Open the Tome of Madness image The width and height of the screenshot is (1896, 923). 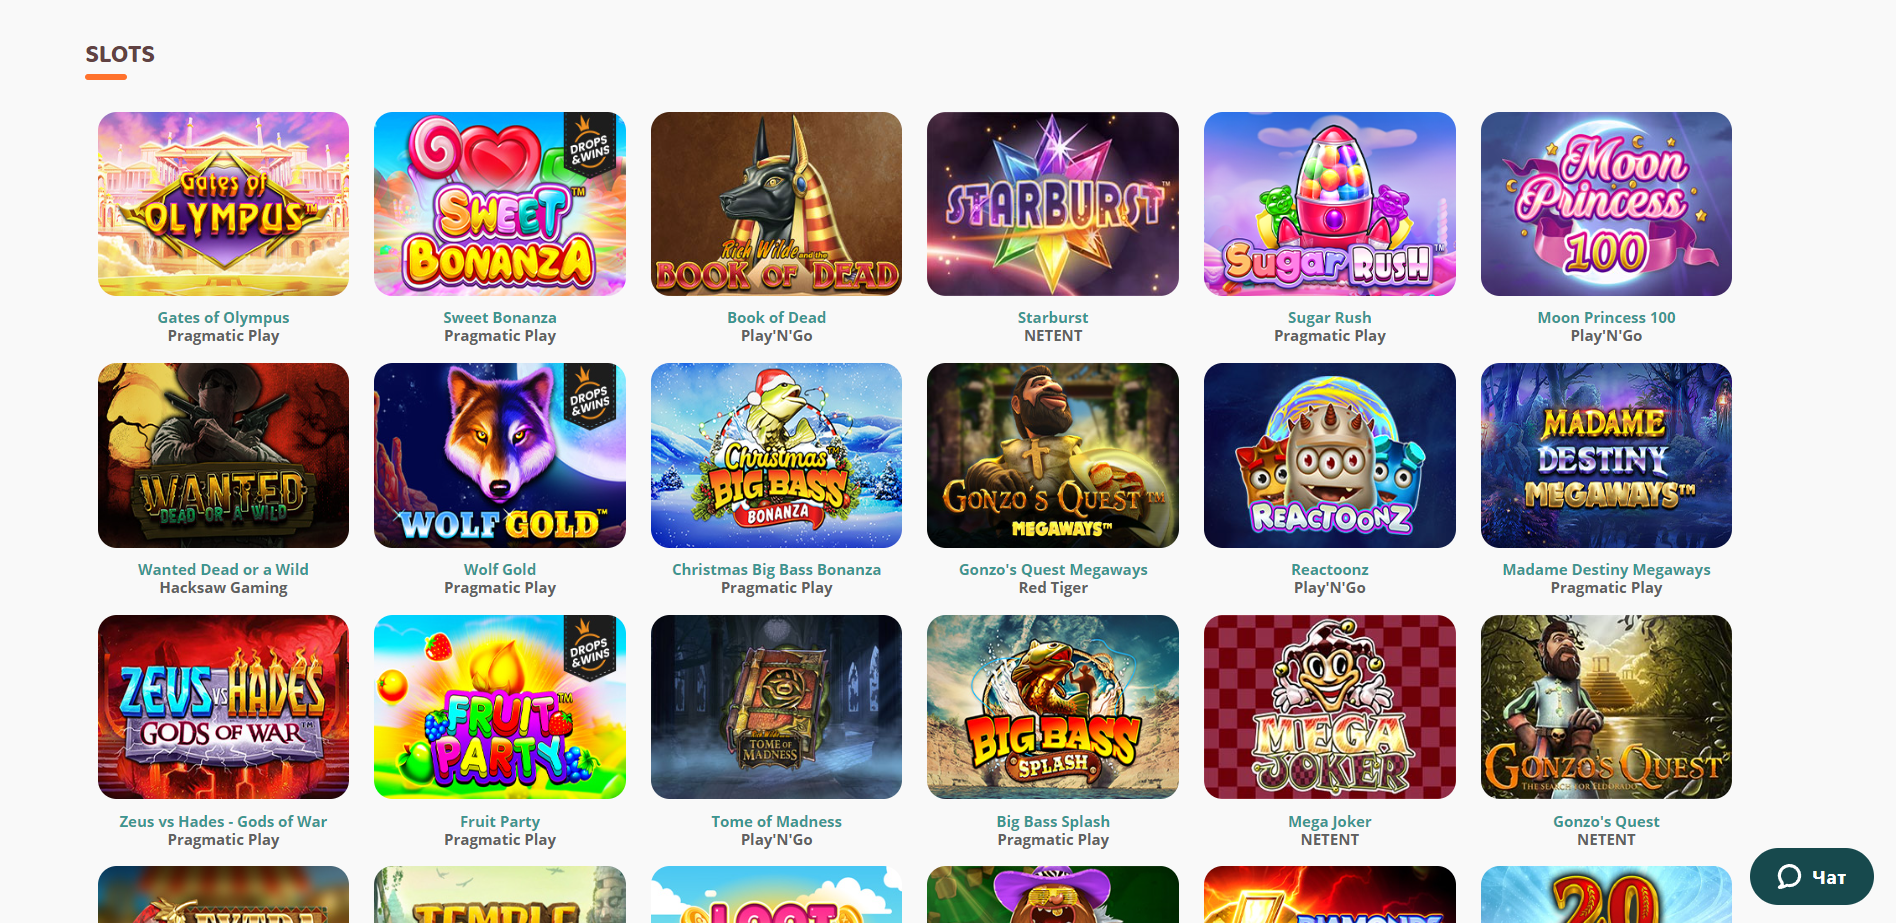pyautogui.click(x=776, y=707)
